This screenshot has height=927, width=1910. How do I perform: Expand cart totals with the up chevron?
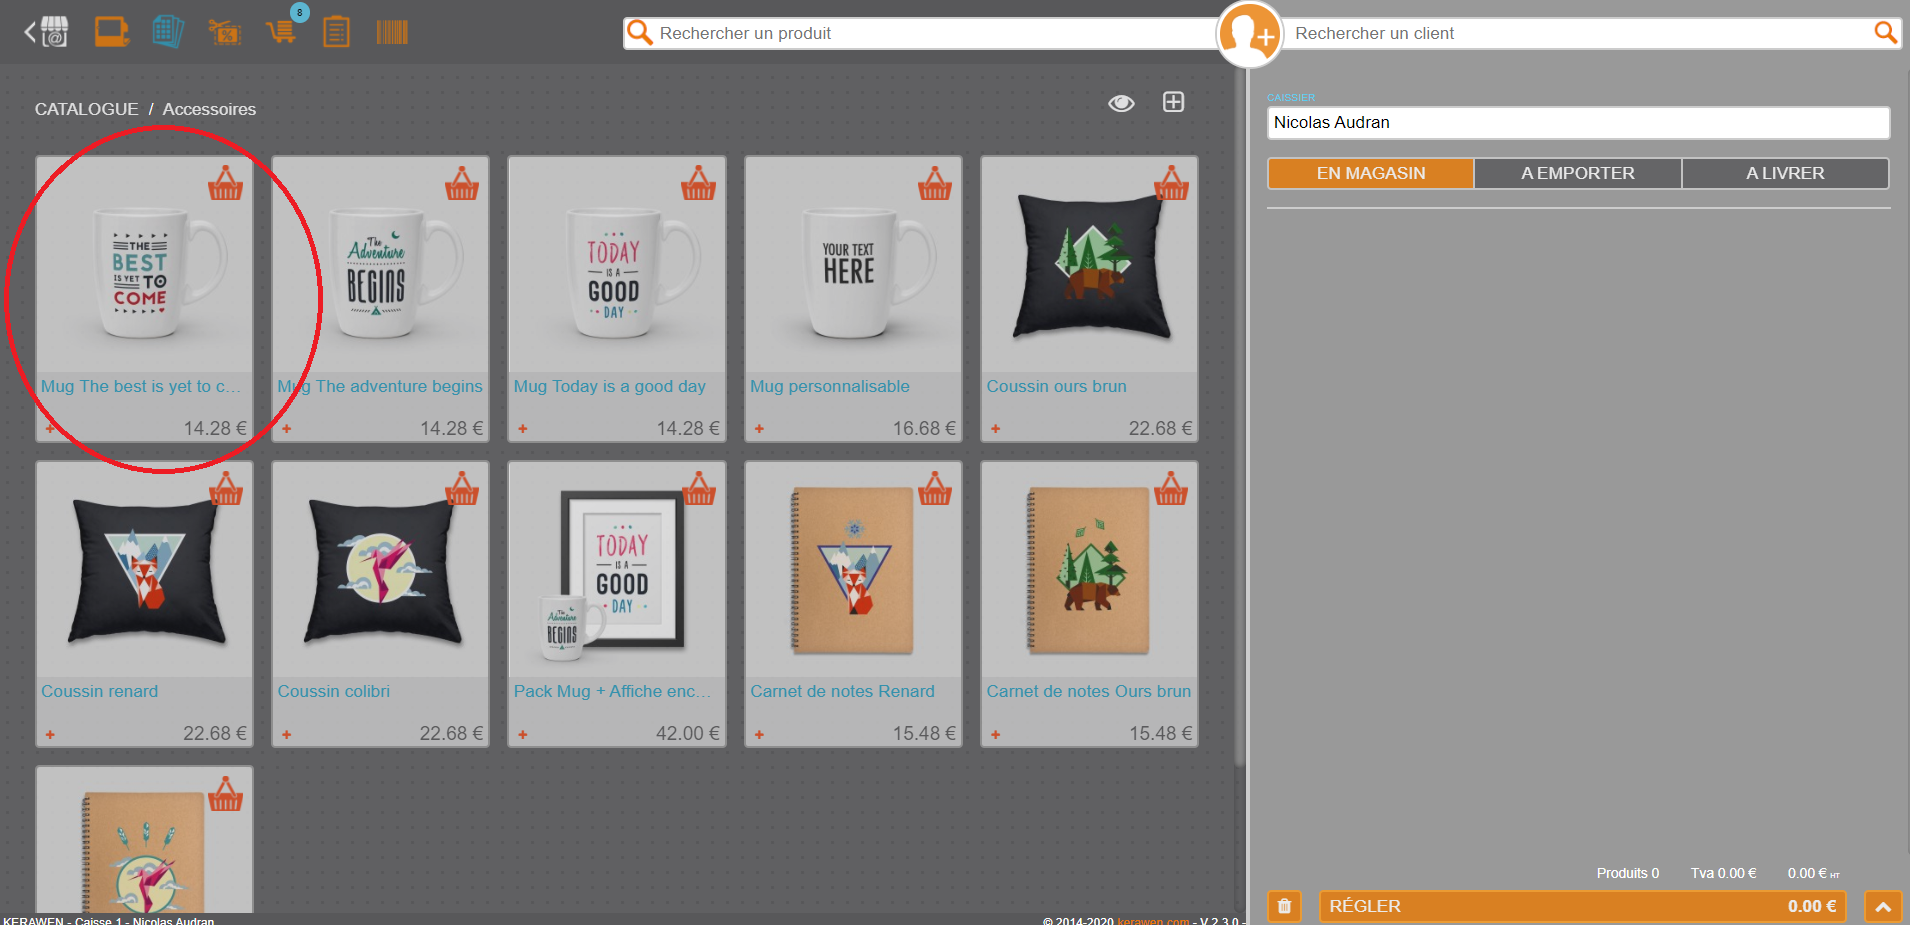pyautogui.click(x=1883, y=907)
